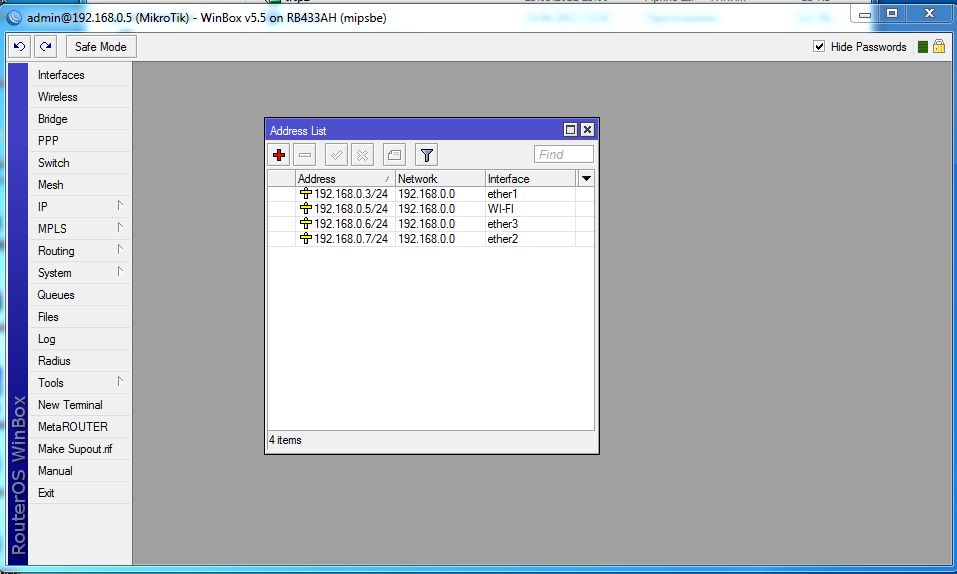The height and width of the screenshot is (574, 957).
Task: Open the Interfaces menu
Action: 80,74
